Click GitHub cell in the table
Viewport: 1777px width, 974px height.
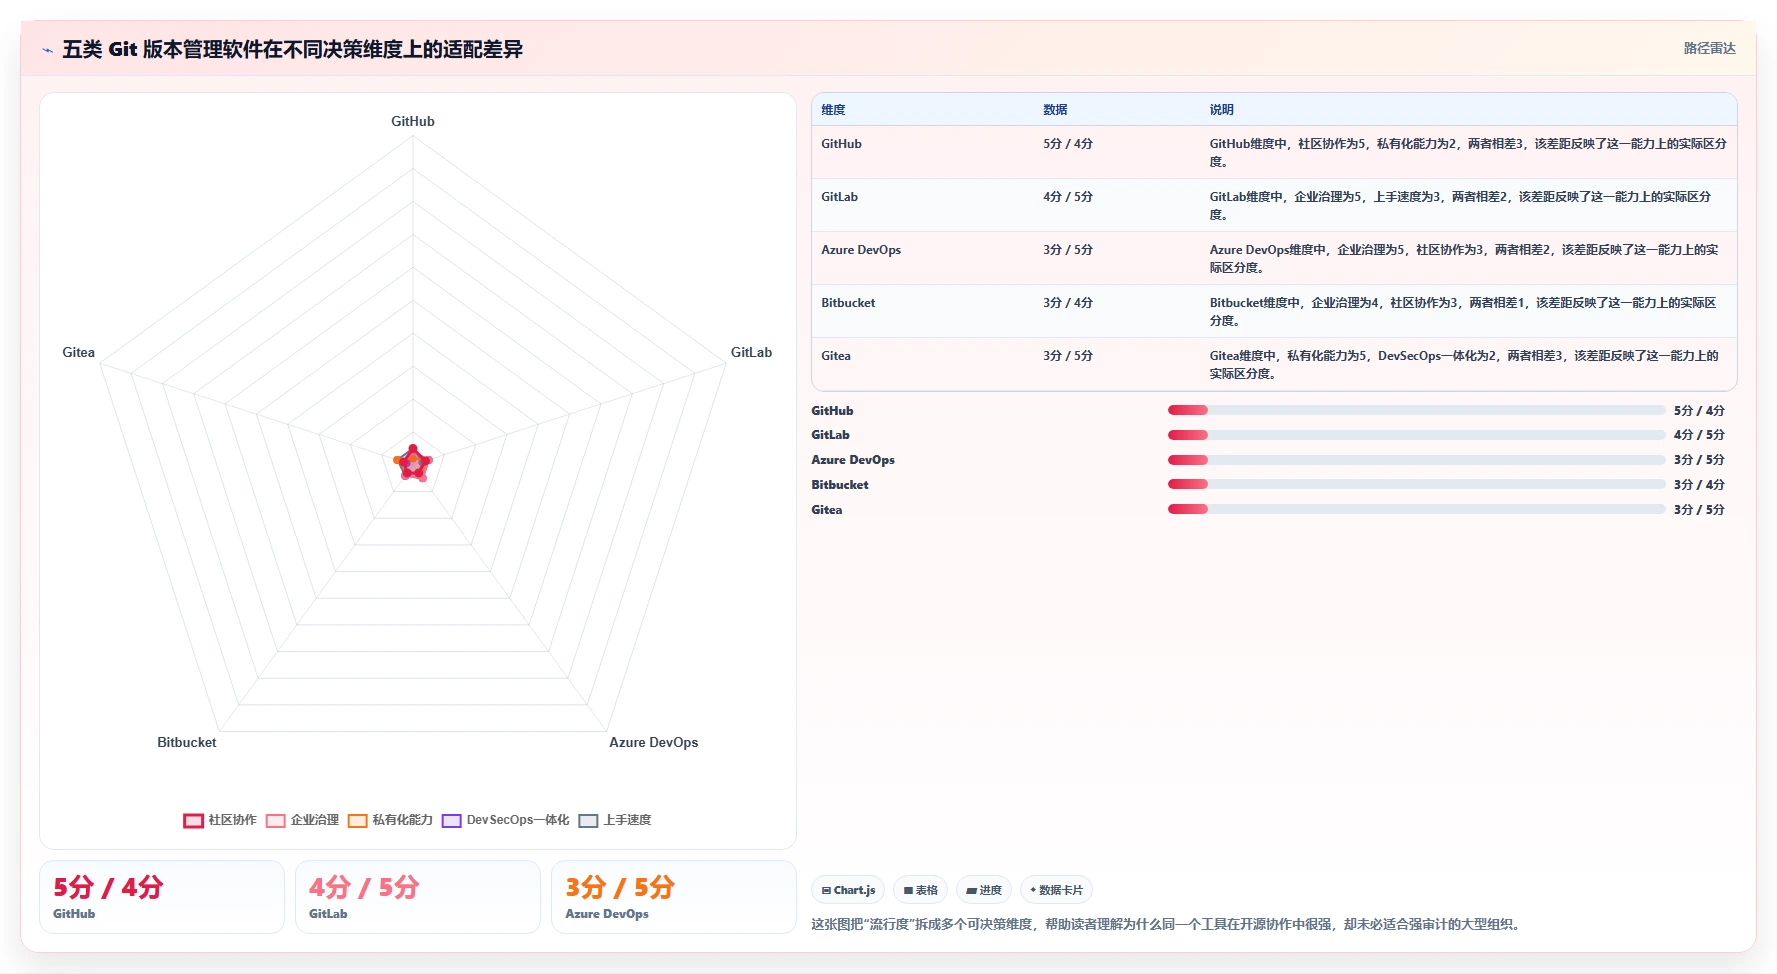coord(841,144)
